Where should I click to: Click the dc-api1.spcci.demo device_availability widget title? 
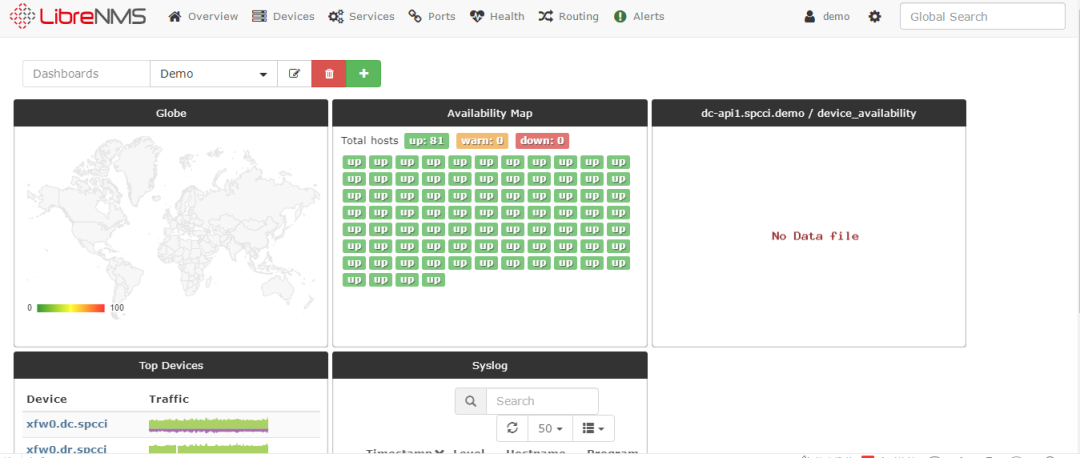point(809,113)
